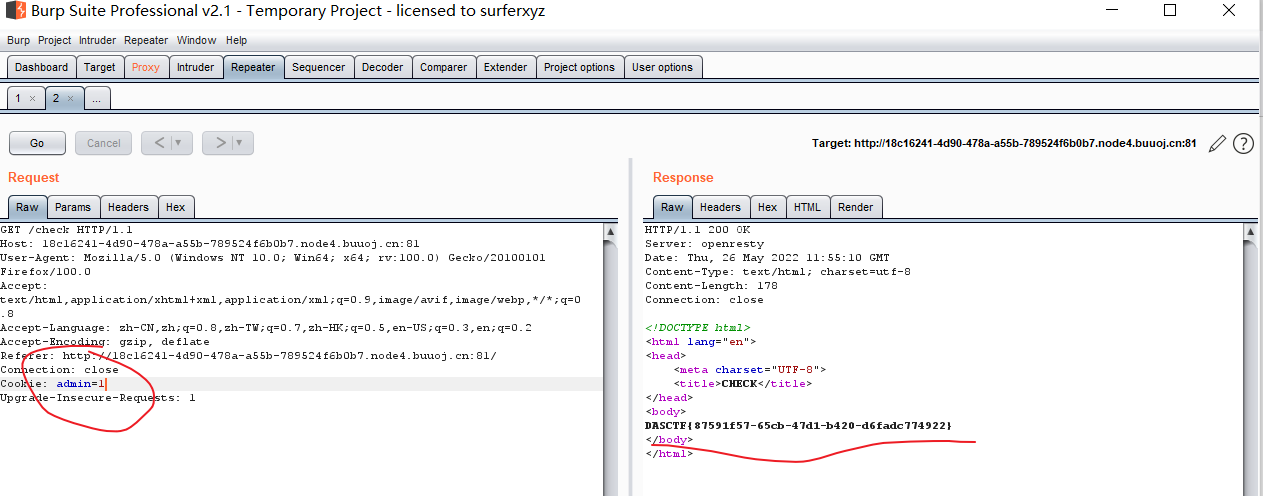Open the Repeater menu
The height and width of the screenshot is (496, 1263).
pyautogui.click(x=147, y=40)
